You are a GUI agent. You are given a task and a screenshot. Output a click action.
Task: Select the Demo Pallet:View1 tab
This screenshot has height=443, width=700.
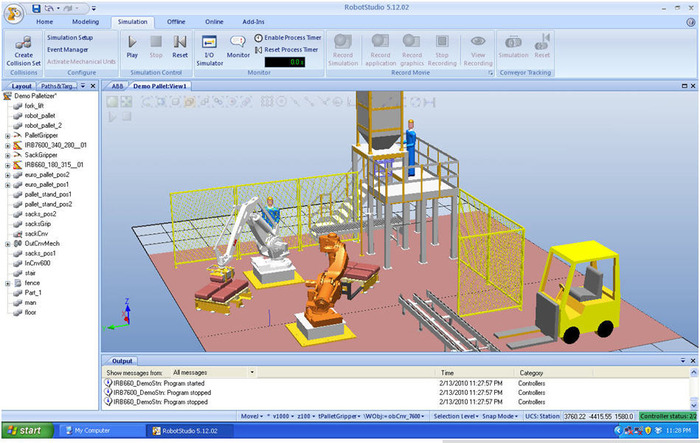click(x=160, y=86)
